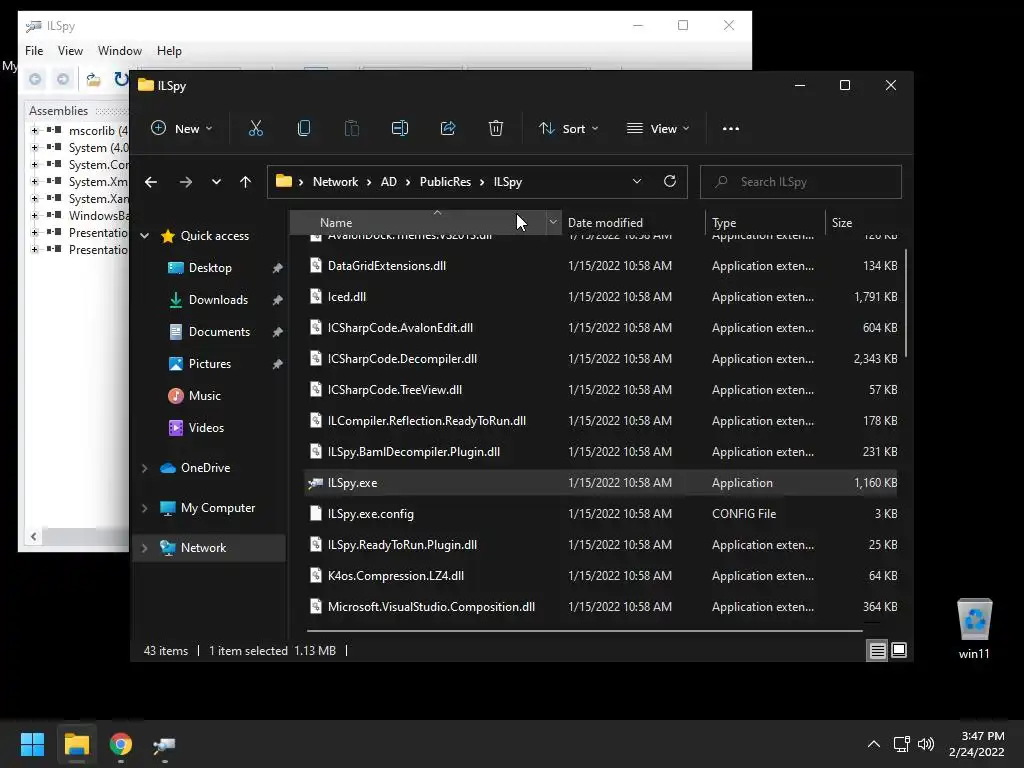Open the File menu in ILSpy window
This screenshot has width=1024, height=768.
34,51
